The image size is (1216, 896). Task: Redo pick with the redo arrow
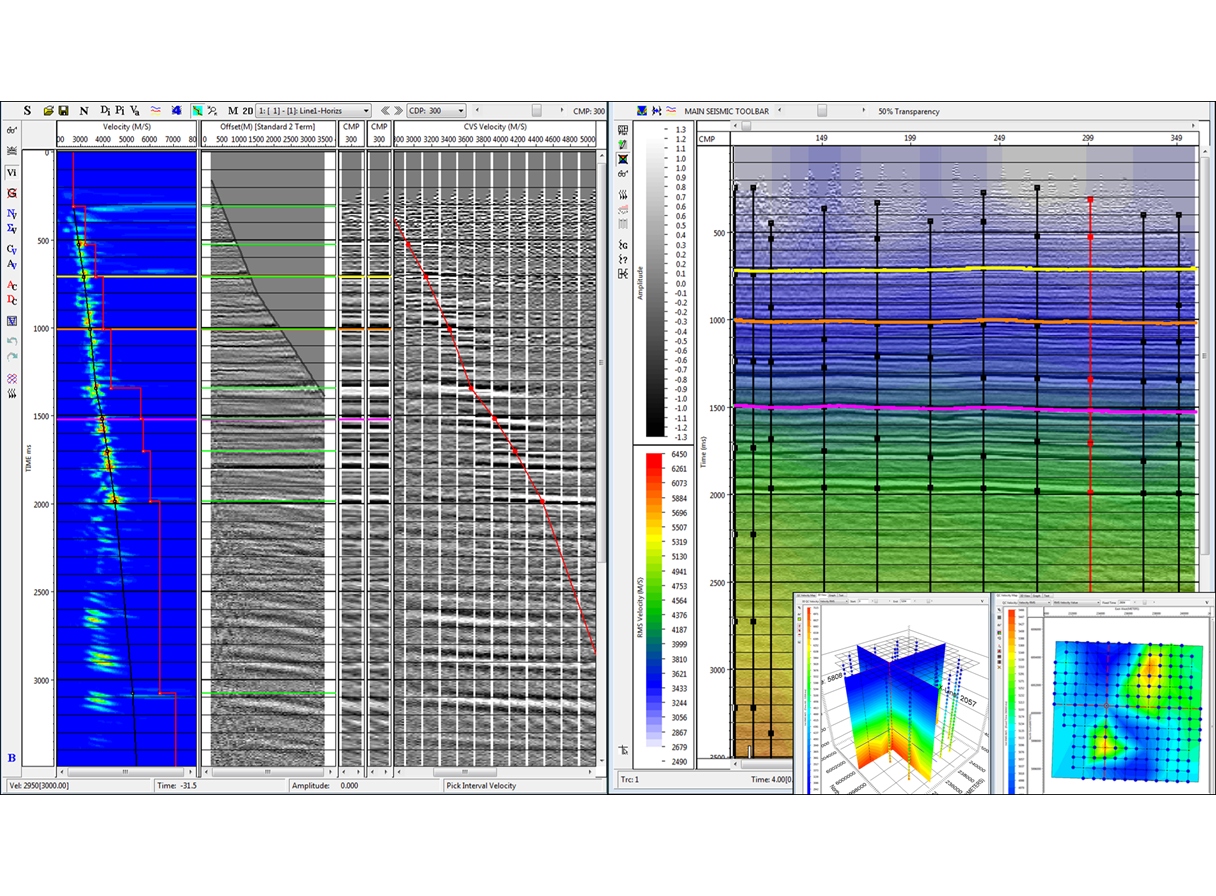pyautogui.click(x=11, y=357)
